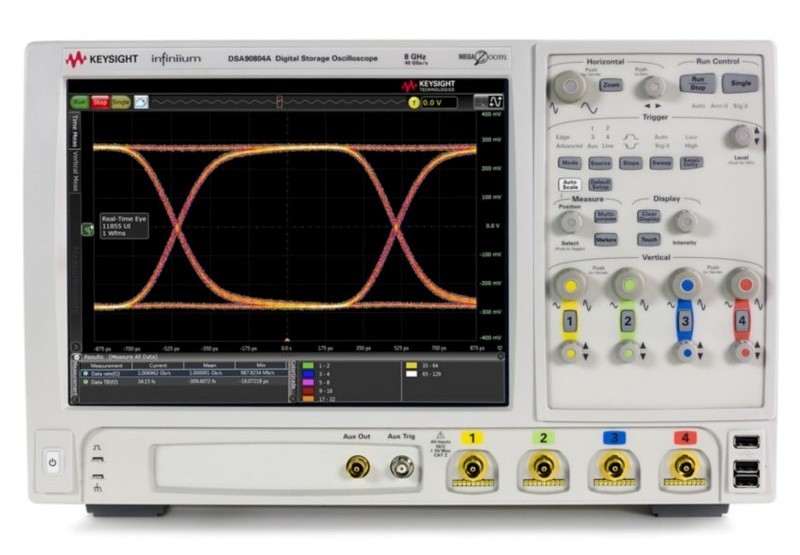
Task: Toggle channel 3 with the blue key
Action: click(684, 321)
